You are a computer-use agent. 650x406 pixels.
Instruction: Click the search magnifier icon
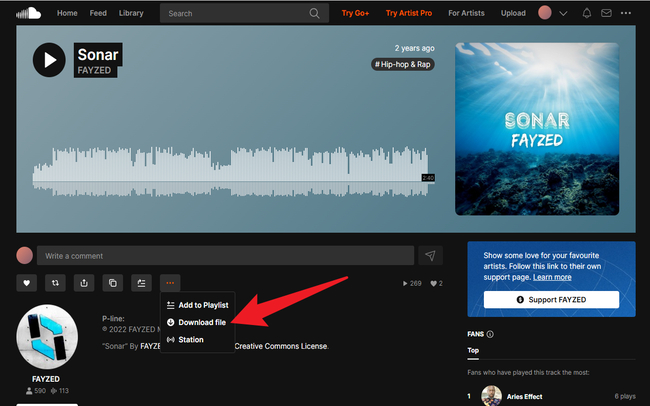click(315, 13)
